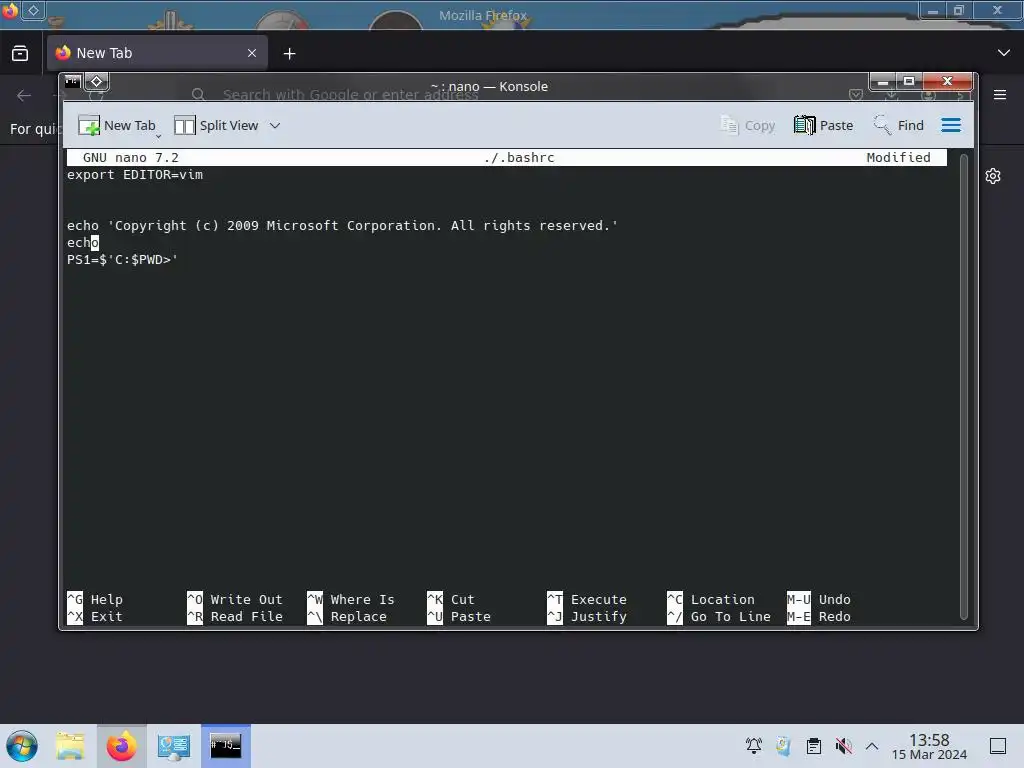Click the New Tab button in Konsole
Image resolution: width=1024 pixels, height=768 pixels.
118,125
